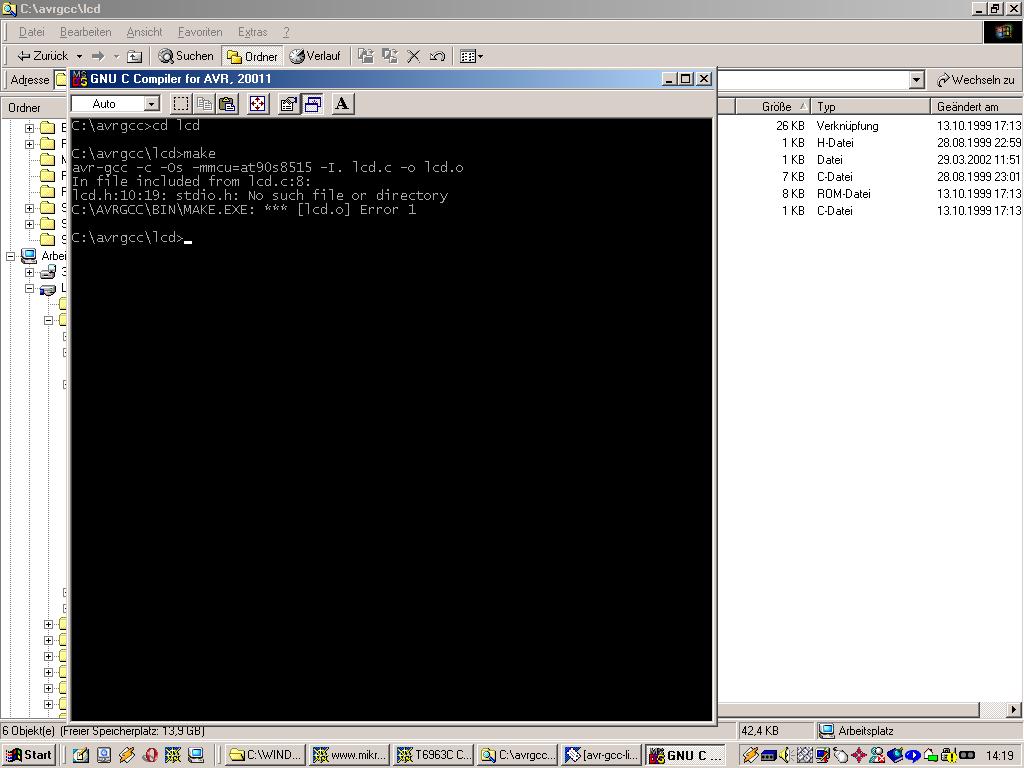The width and height of the screenshot is (1024, 768).
Task: Click the 14:19 system clock
Action: 1000,756
